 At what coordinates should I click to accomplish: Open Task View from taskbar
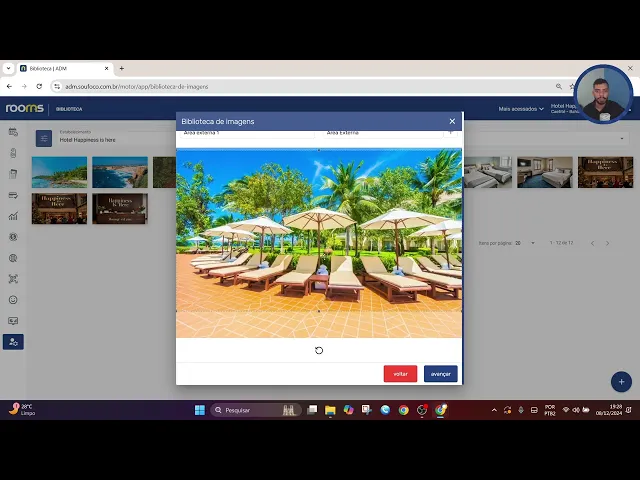(x=312, y=410)
